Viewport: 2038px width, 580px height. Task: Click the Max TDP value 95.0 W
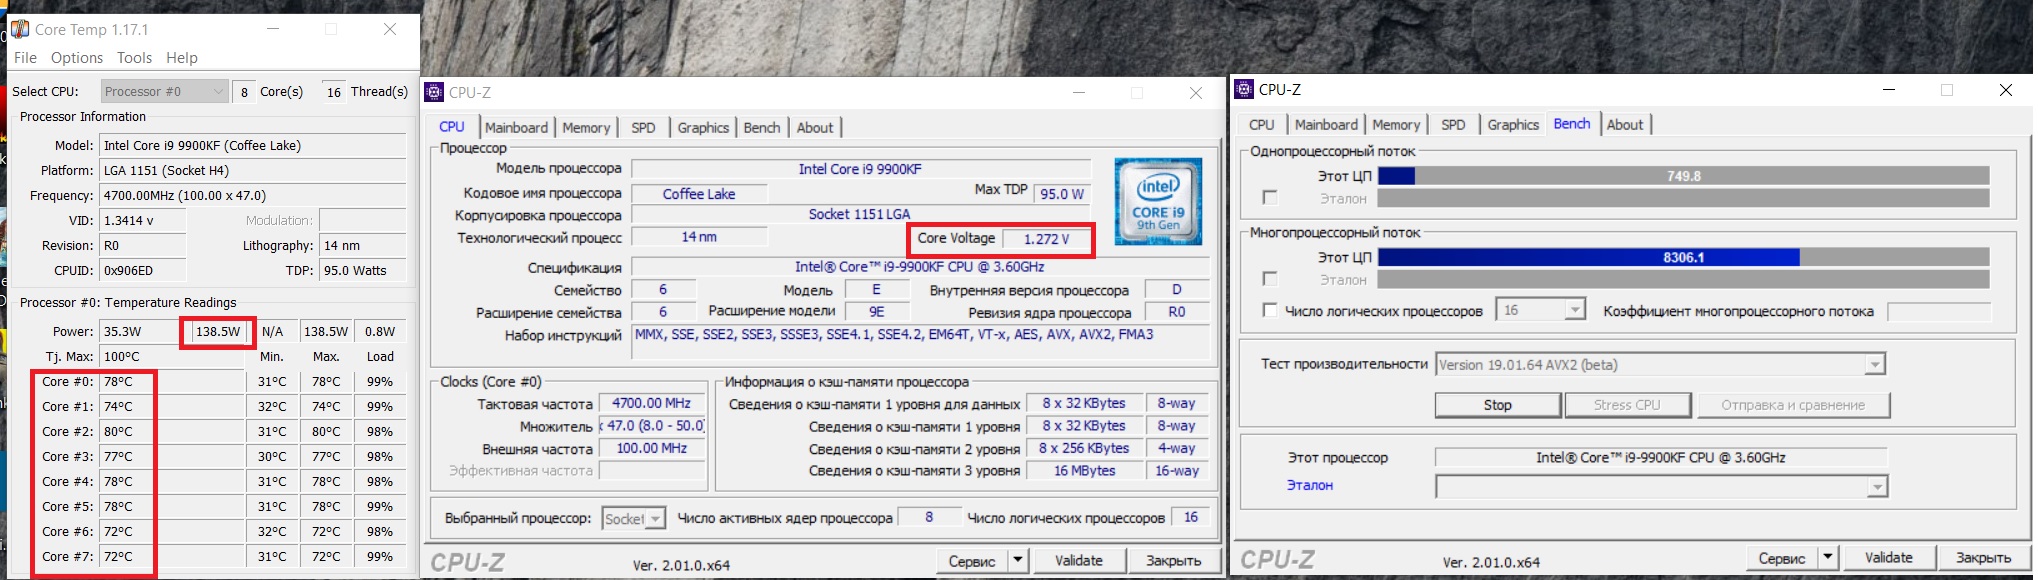1061,193
